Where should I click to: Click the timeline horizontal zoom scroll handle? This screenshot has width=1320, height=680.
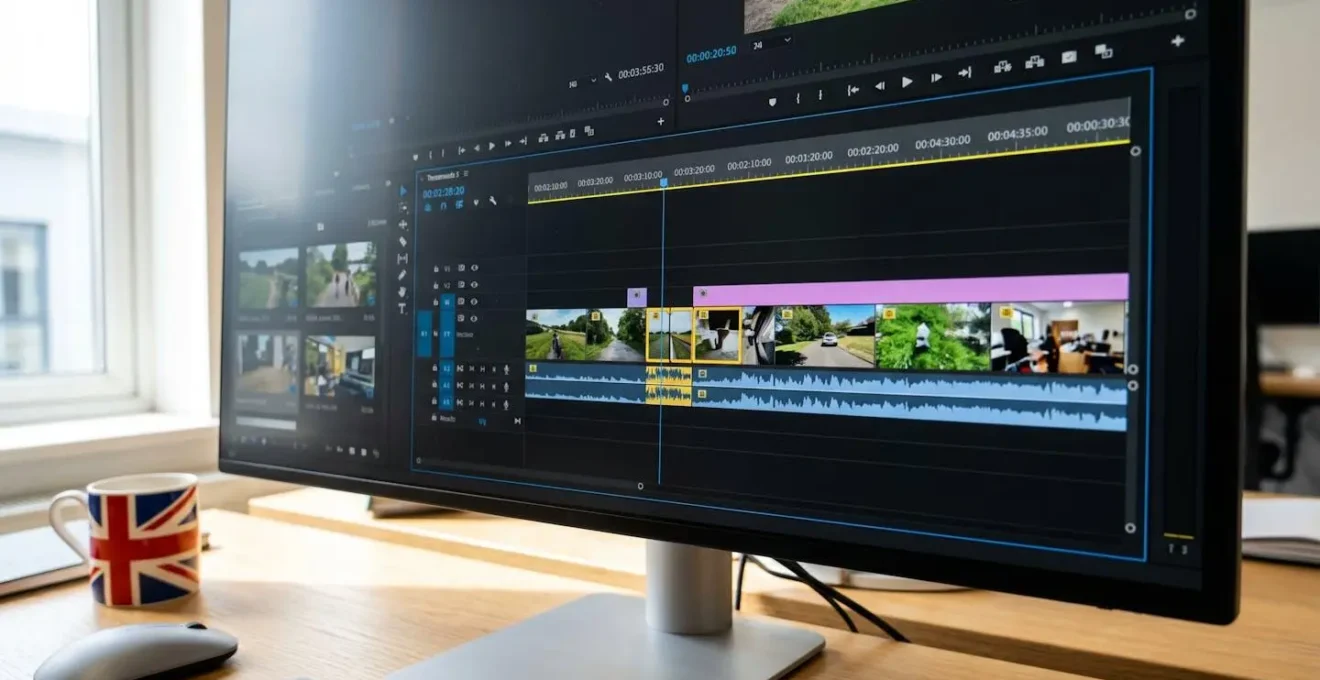click(640, 486)
